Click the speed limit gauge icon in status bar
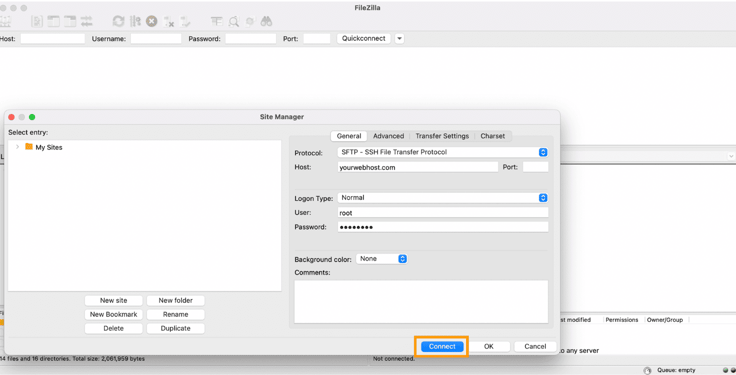 [x=647, y=370]
